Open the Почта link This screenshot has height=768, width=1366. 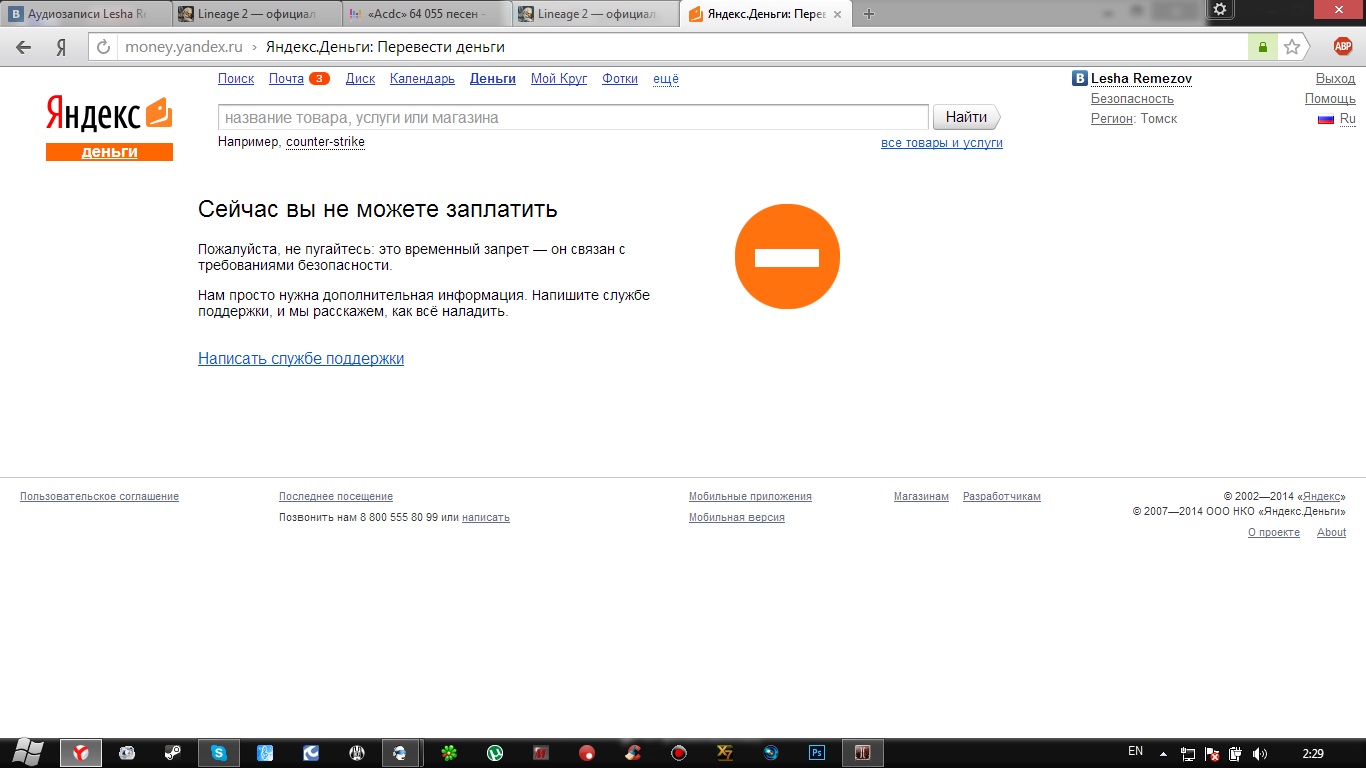coord(286,79)
